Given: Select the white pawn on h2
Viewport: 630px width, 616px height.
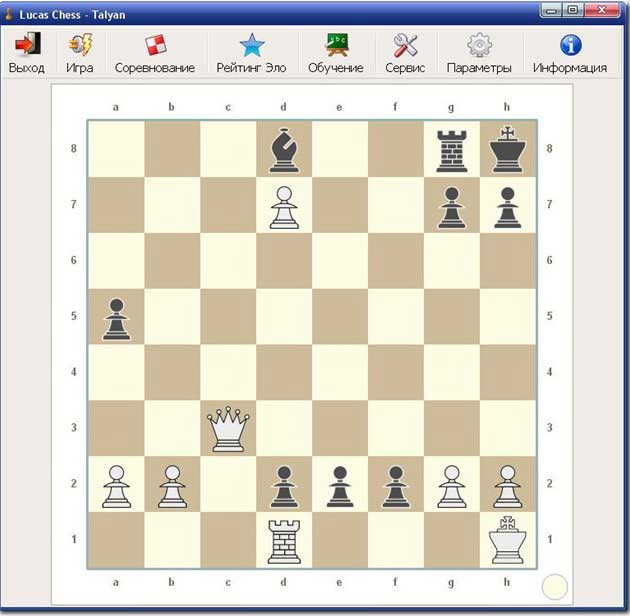Looking at the screenshot, I should (x=507, y=486).
